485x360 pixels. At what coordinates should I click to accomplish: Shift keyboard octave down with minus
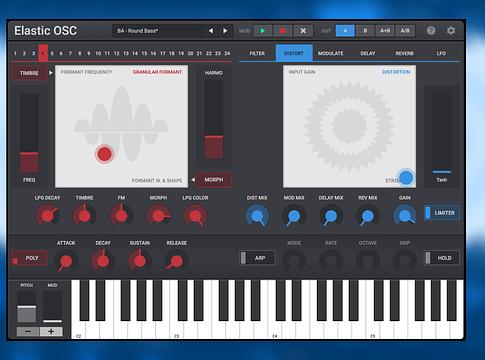pyautogui.click(x=28, y=332)
